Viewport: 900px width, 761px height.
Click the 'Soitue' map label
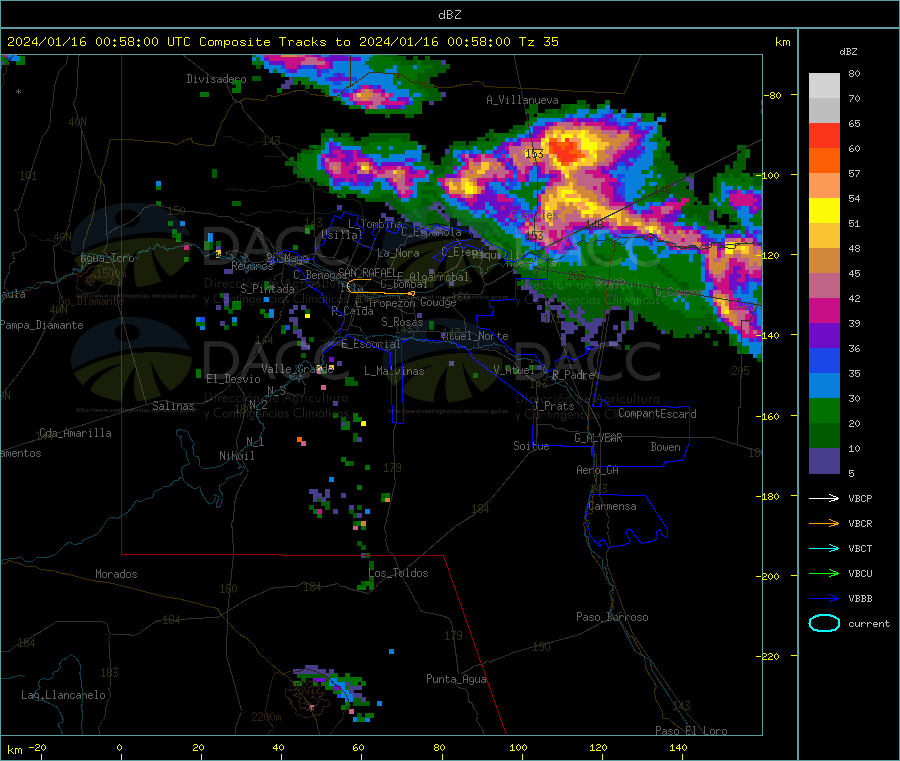[x=531, y=446]
